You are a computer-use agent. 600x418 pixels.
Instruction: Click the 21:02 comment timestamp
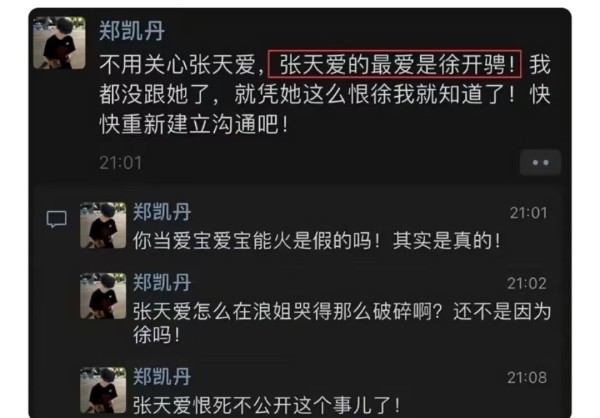527,284
